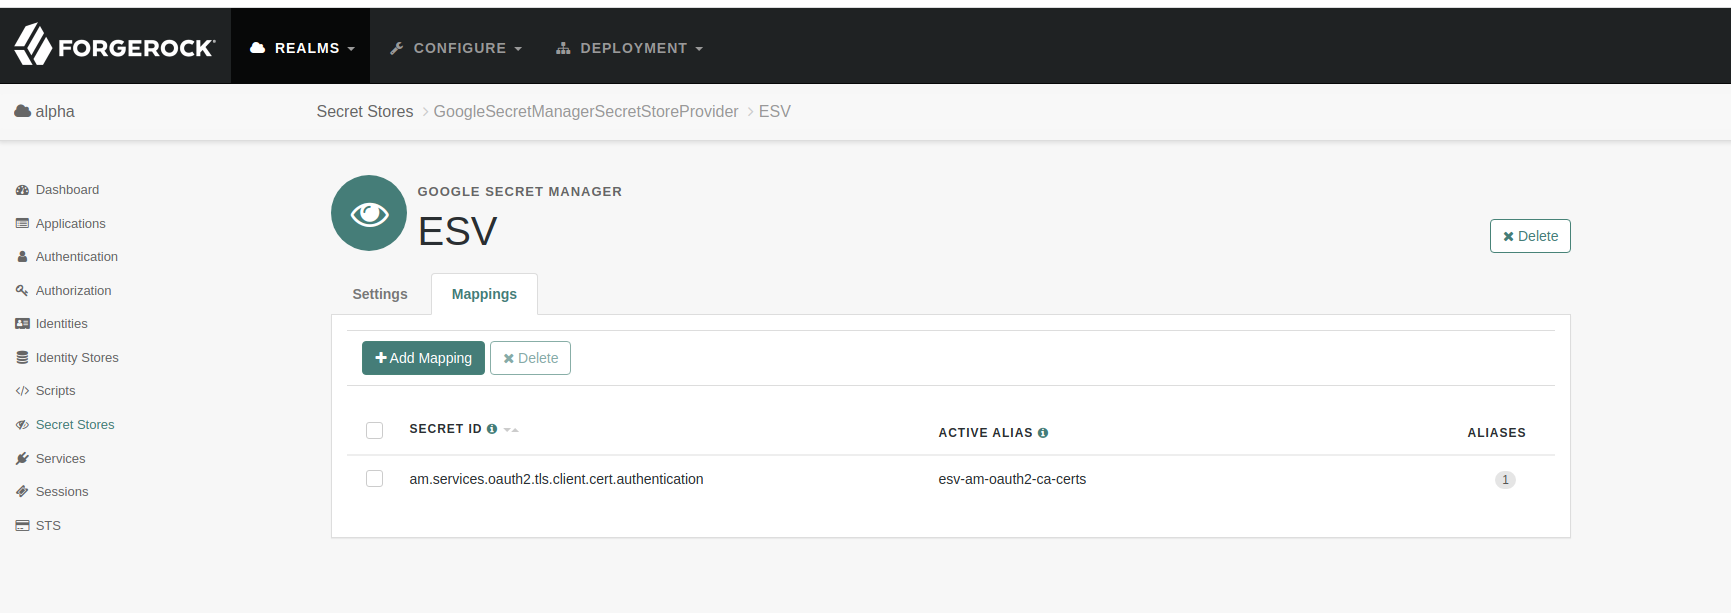
Task: Click the Identity Stores database icon
Action: tap(22, 358)
